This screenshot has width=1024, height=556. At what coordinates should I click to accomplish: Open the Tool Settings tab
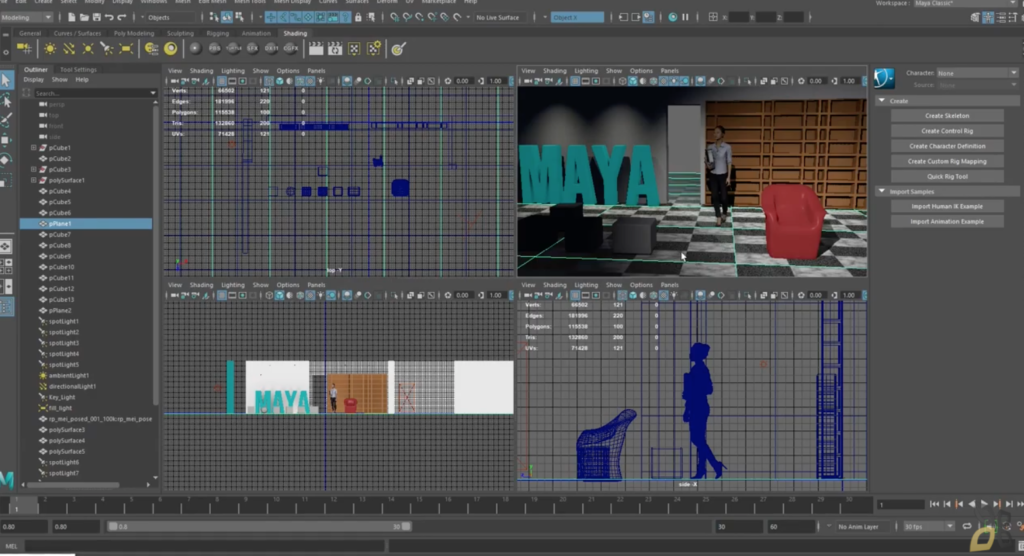coord(78,69)
